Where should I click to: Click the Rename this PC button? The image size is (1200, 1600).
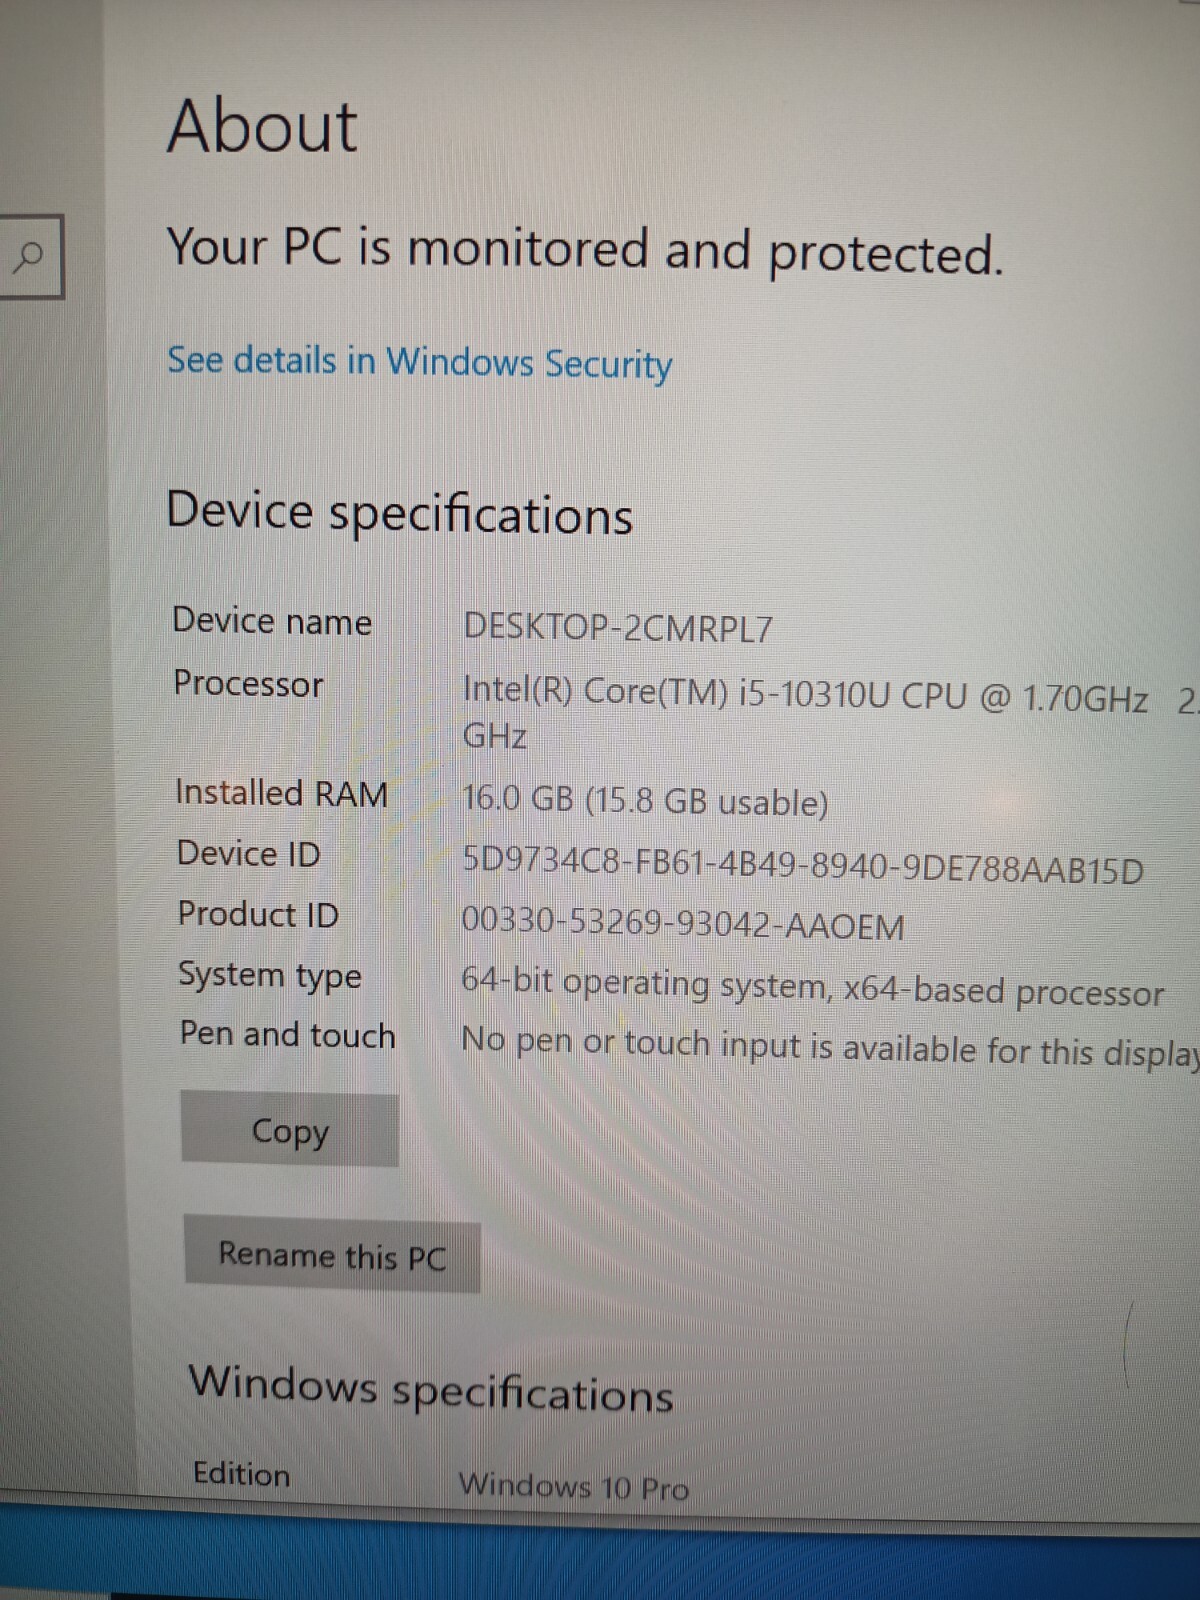(x=332, y=1256)
